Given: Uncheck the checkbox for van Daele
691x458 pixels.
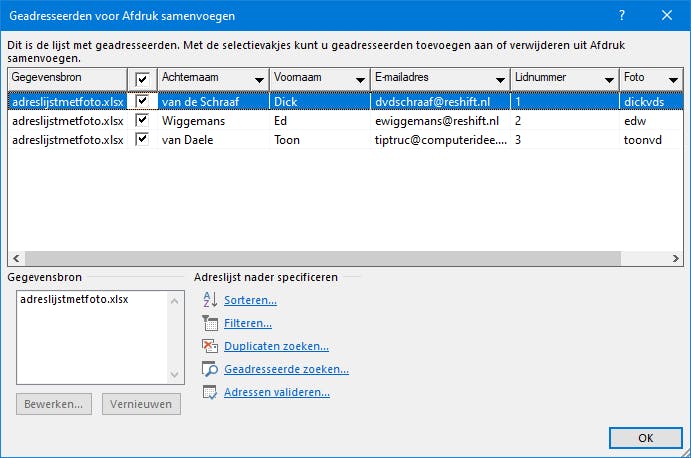Looking at the screenshot, I should pos(142,140).
